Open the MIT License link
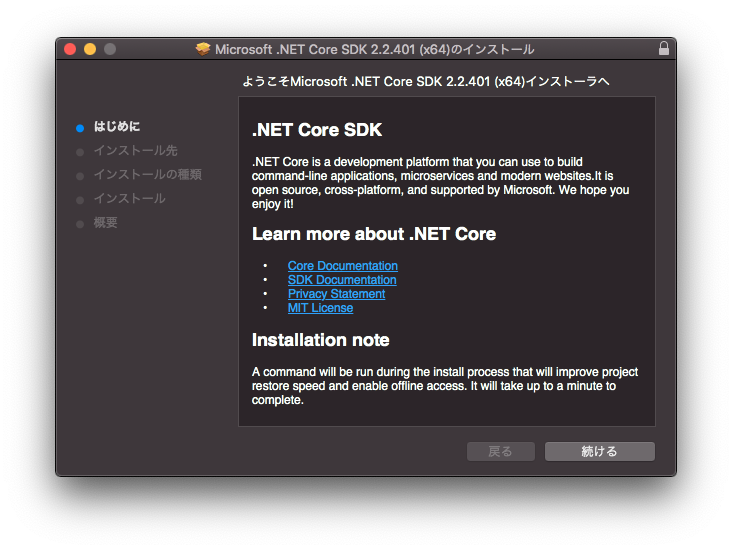 (320, 308)
